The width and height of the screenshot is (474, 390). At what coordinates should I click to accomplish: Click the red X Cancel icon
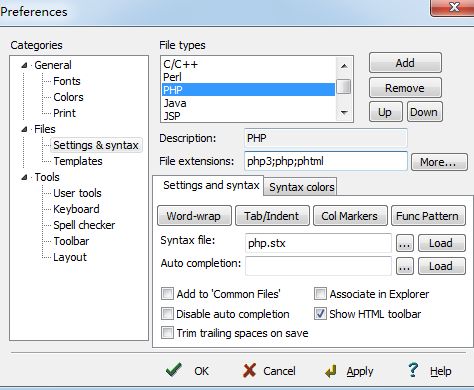point(249,371)
